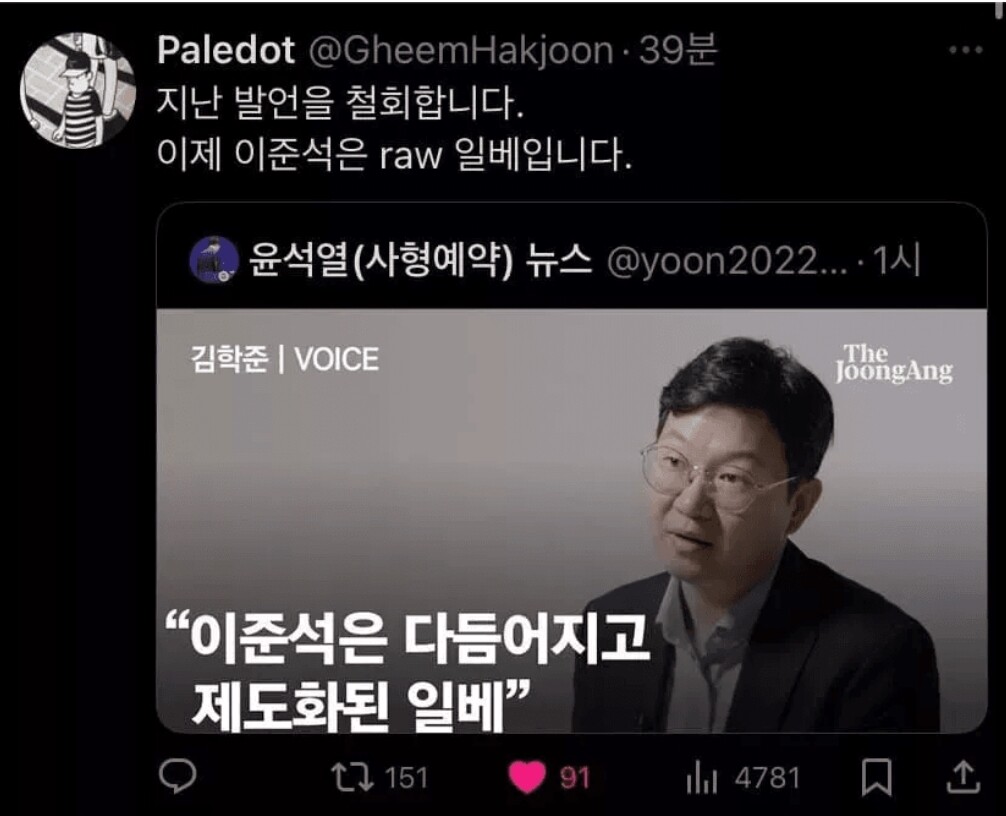Unlike the post via pink heart
The width and height of the screenshot is (1006, 816).
[527, 777]
